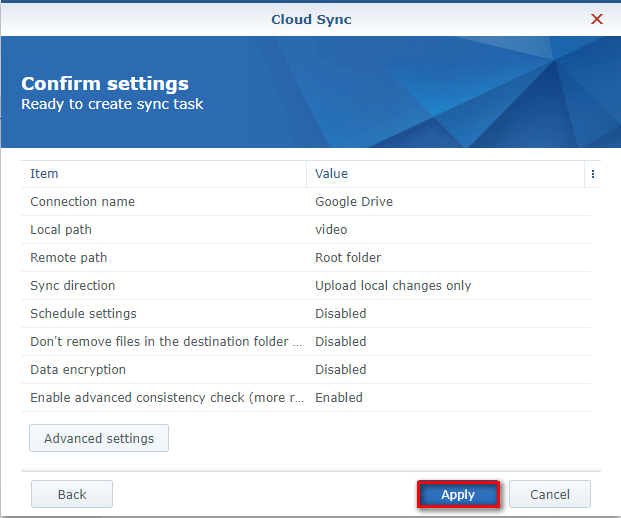Click the Item column header

tap(45, 174)
